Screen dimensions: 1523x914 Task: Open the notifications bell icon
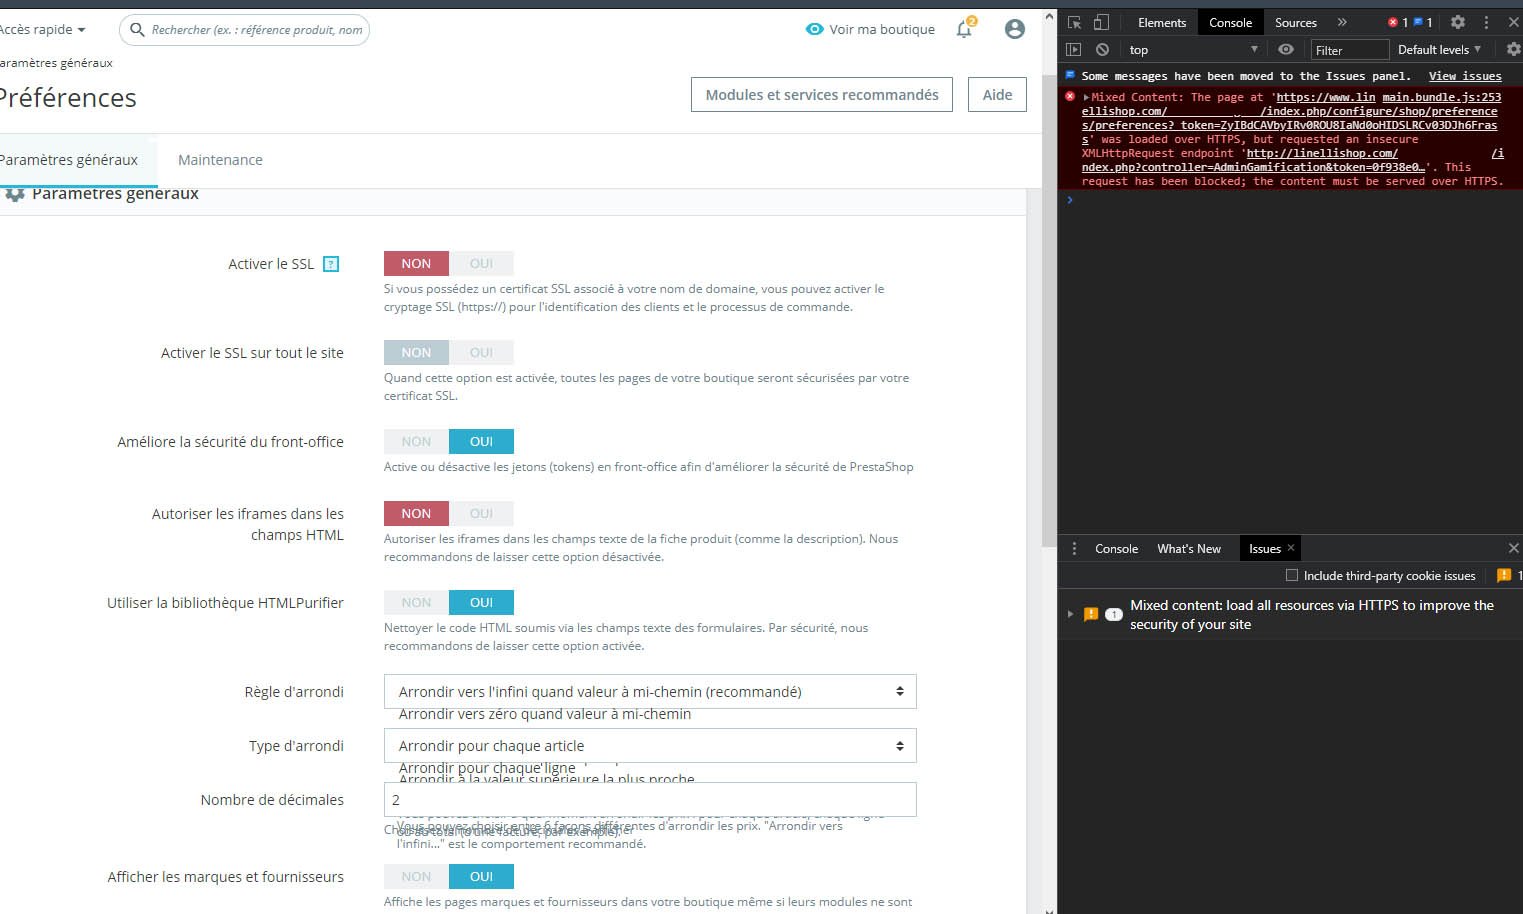point(964,29)
